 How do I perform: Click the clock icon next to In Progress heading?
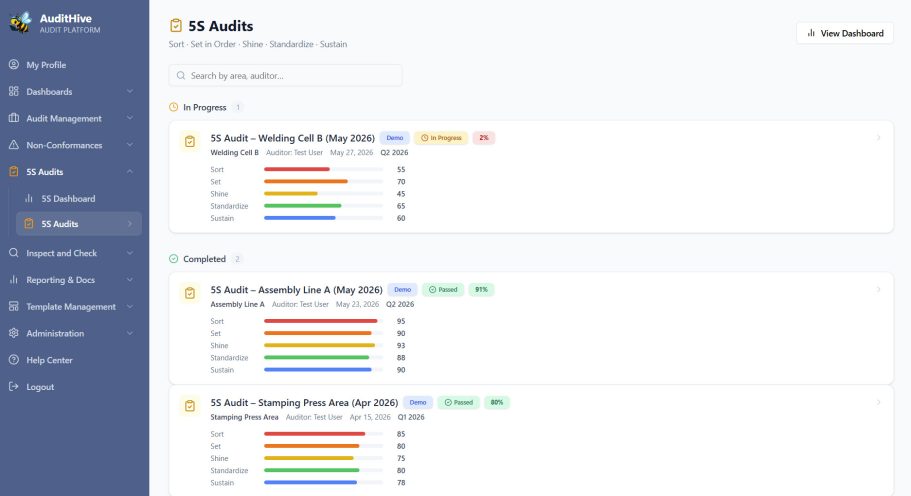point(173,107)
